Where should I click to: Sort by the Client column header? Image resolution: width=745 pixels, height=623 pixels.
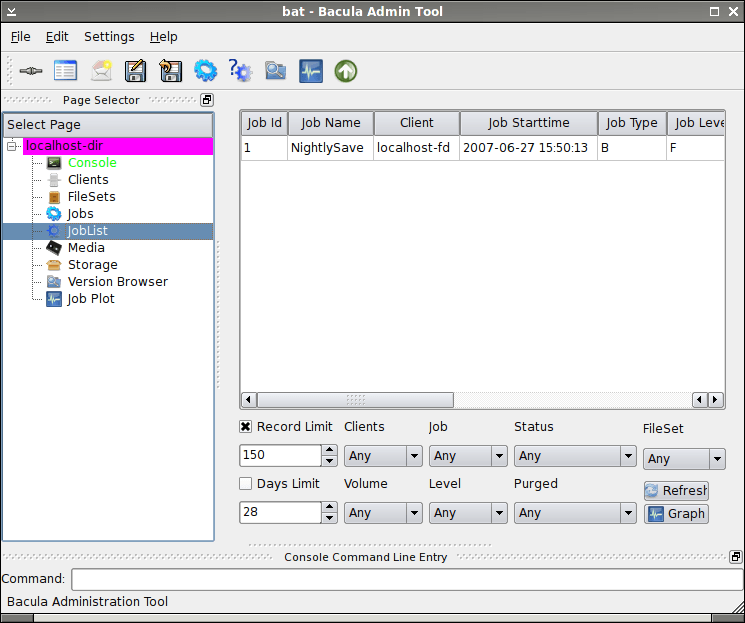[417, 123]
